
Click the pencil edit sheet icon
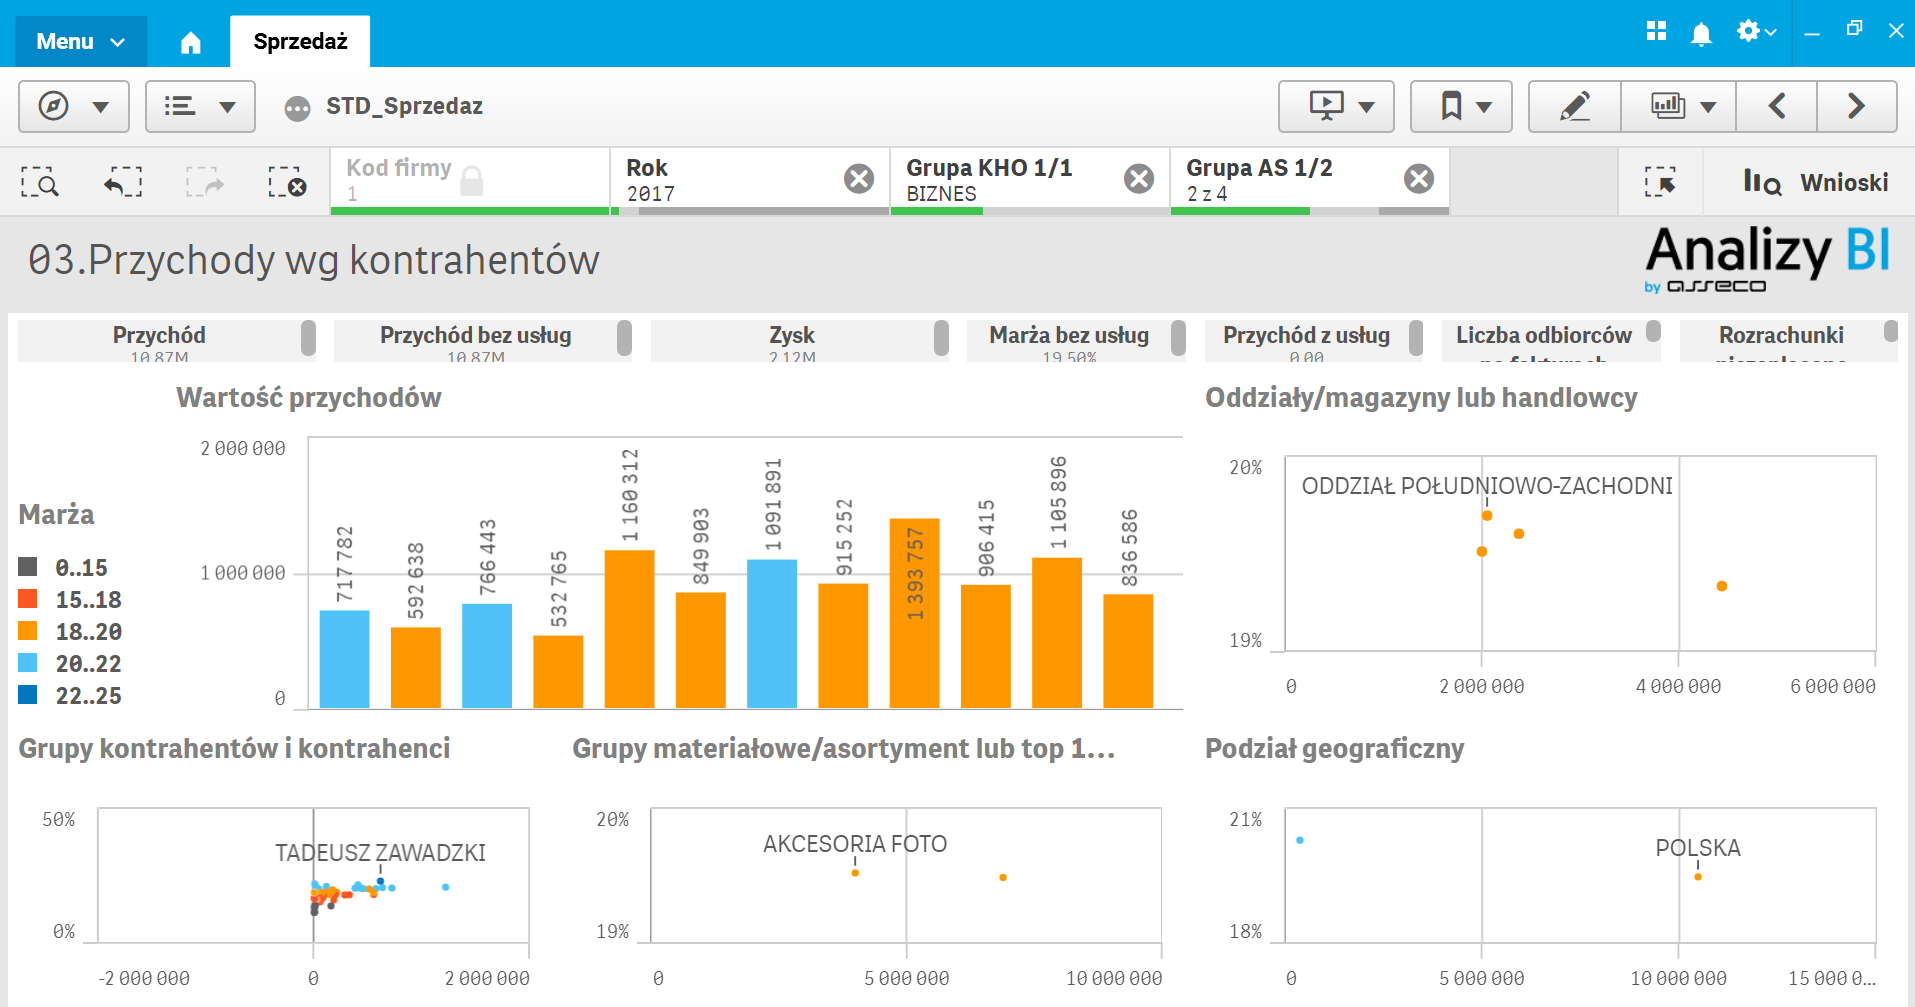point(1575,106)
